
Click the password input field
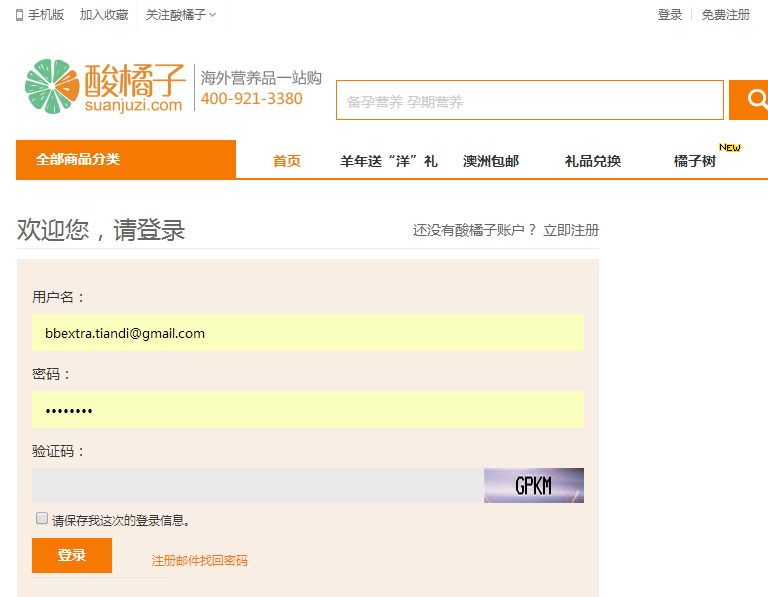click(x=308, y=409)
